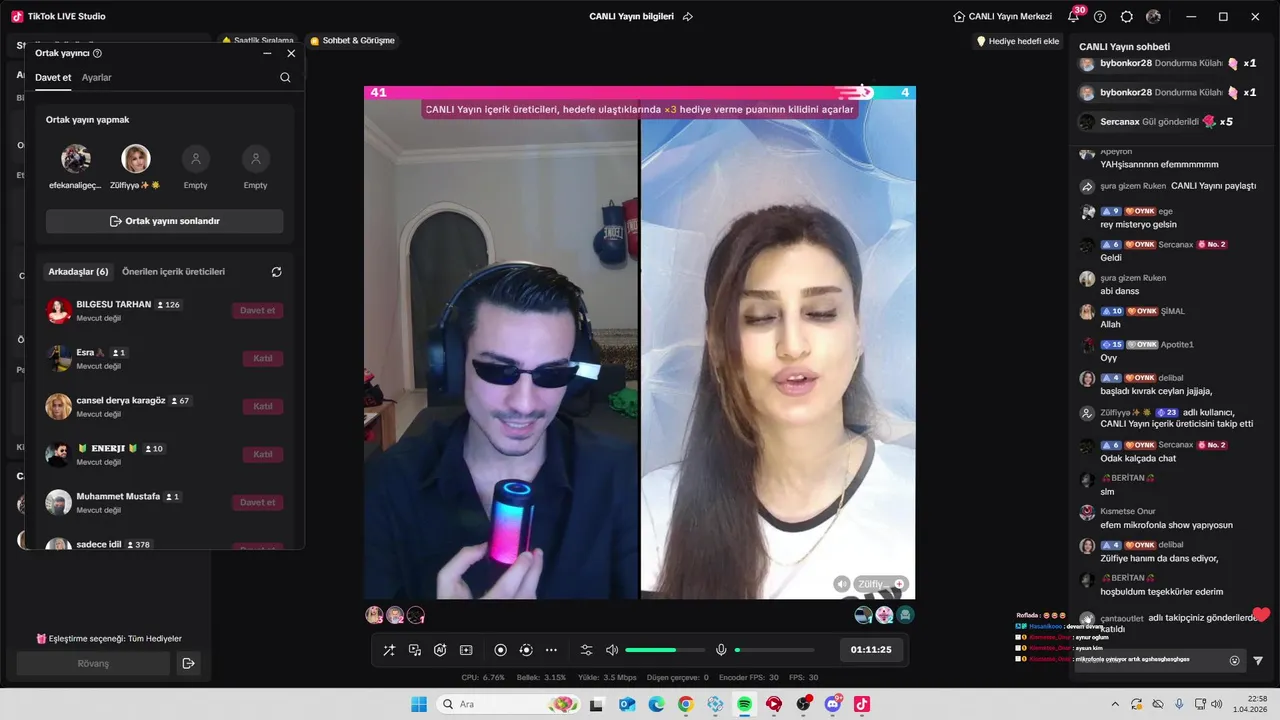
Task: Click the Rövanş button
Action: click(93, 663)
